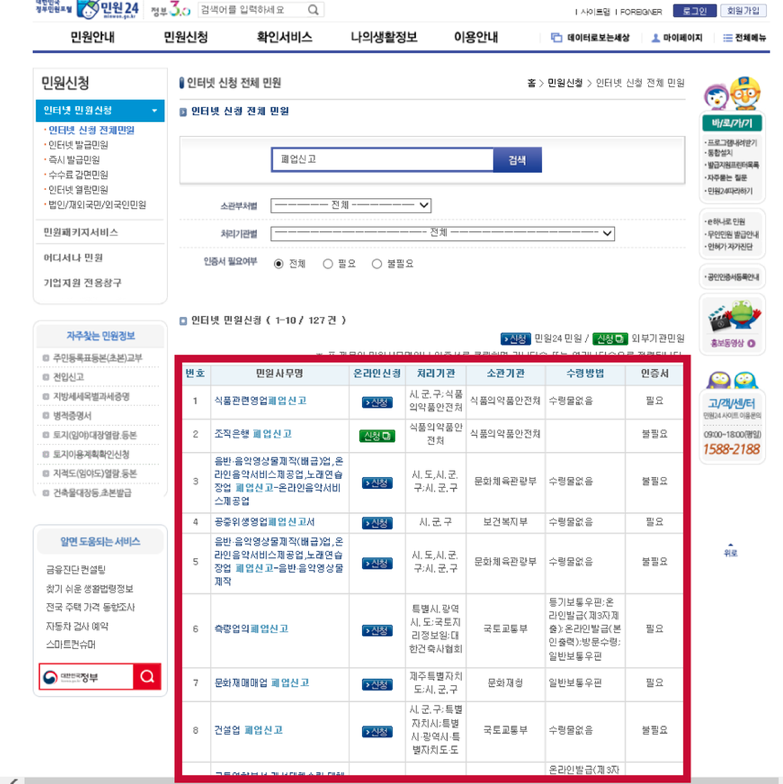
Task: Open the 식품관련영업폐업신고 link
Action: tap(260, 401)
